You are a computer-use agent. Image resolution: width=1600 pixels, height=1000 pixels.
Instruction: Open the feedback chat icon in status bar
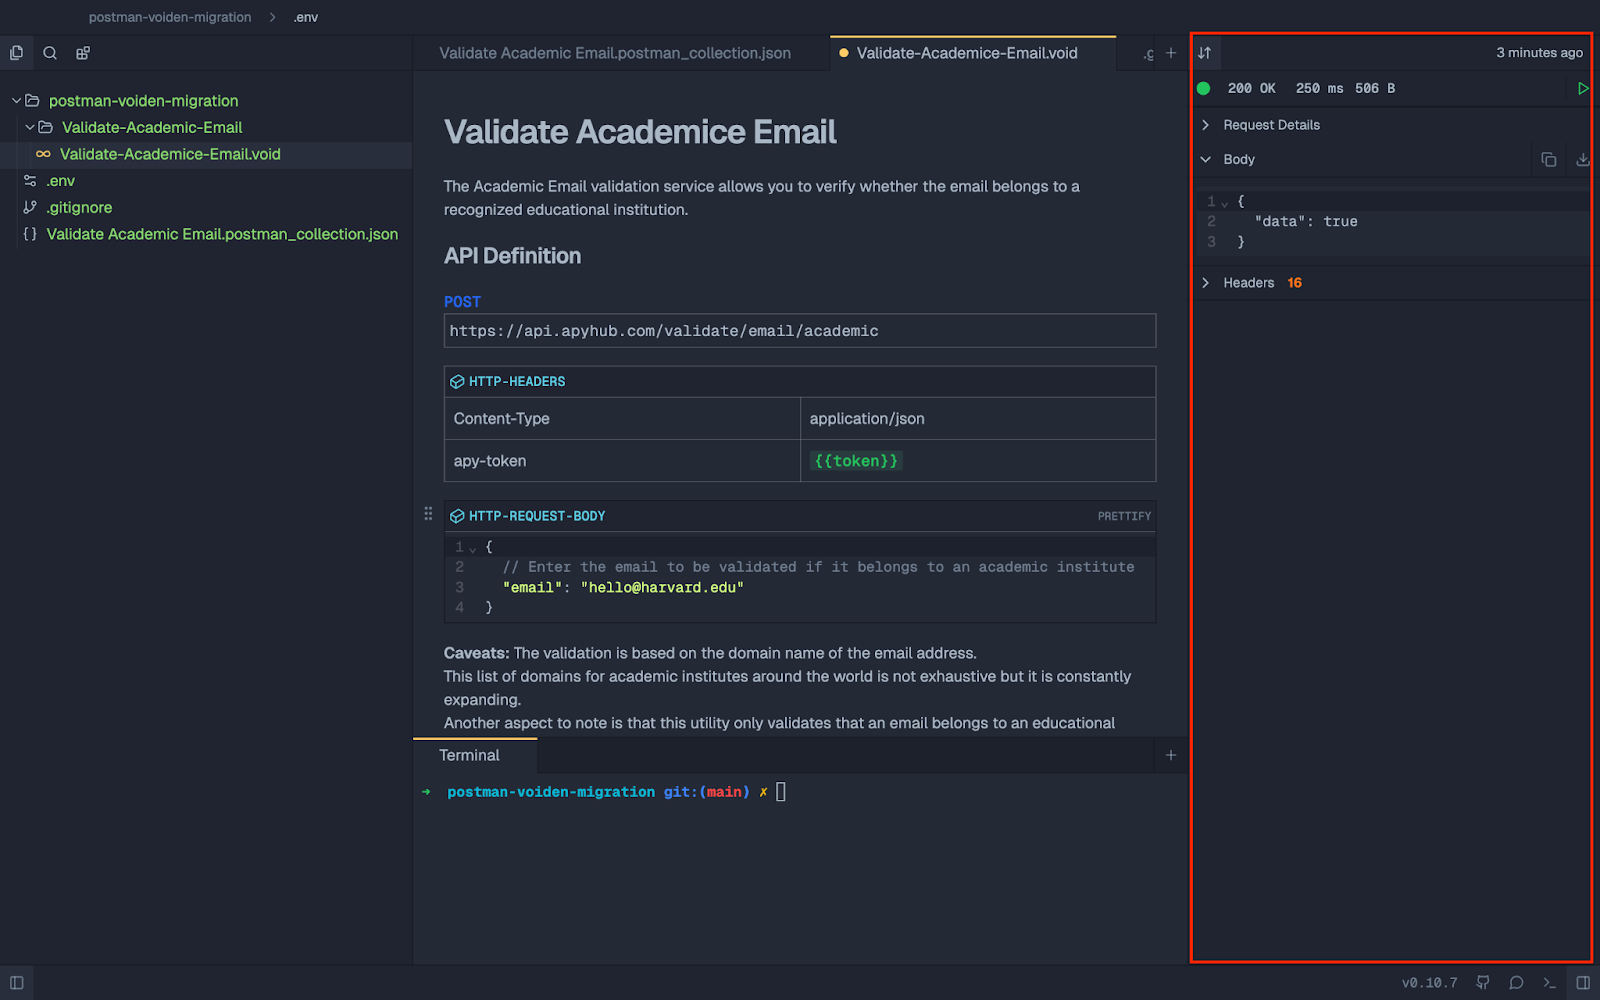click(x=1516, y=982)
